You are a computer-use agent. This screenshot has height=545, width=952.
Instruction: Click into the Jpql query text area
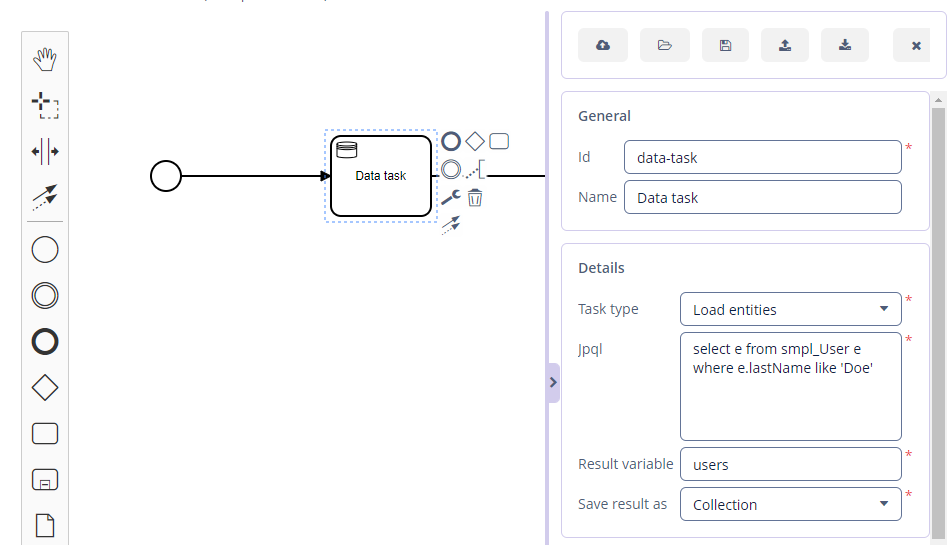[x=790, y=386]
